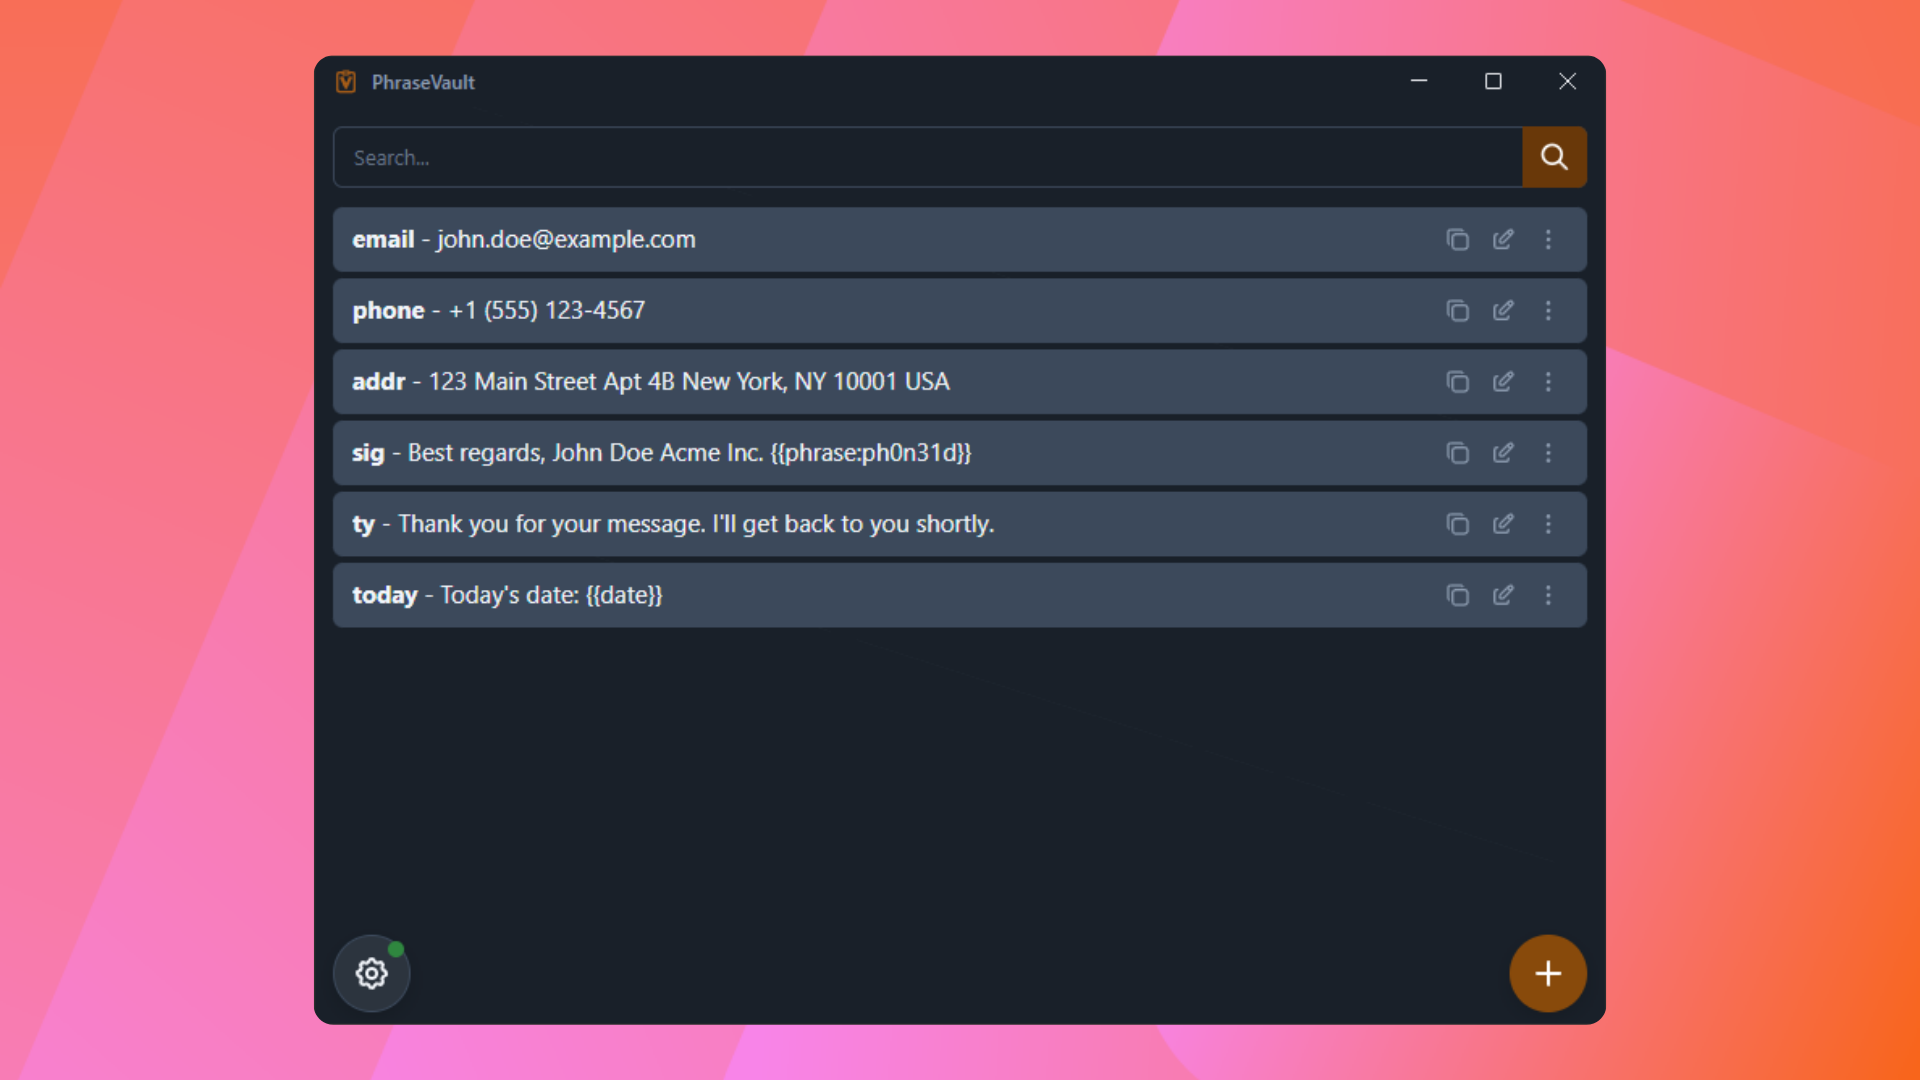Edit the today date phrase
This screenshot has height=1080, width=1920.
pos(1503,594)
